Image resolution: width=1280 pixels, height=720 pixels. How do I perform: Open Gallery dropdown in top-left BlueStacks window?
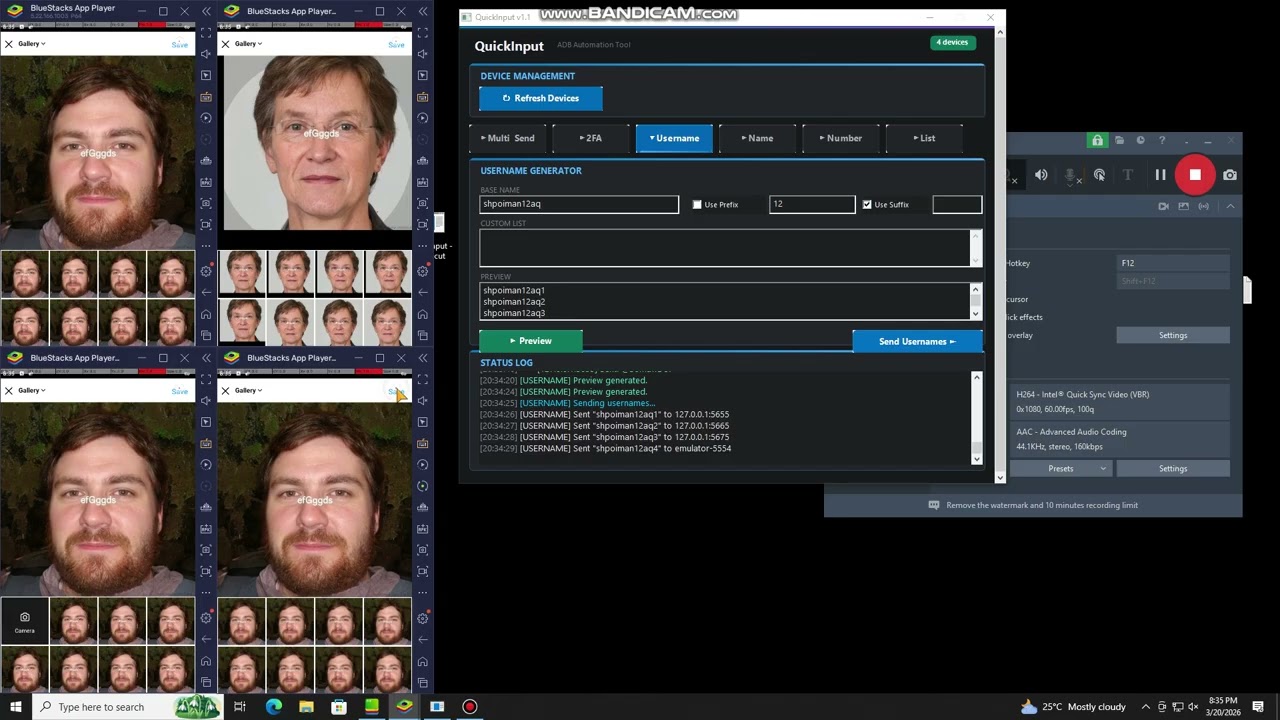pyautogui.click(x=31, y=44)
